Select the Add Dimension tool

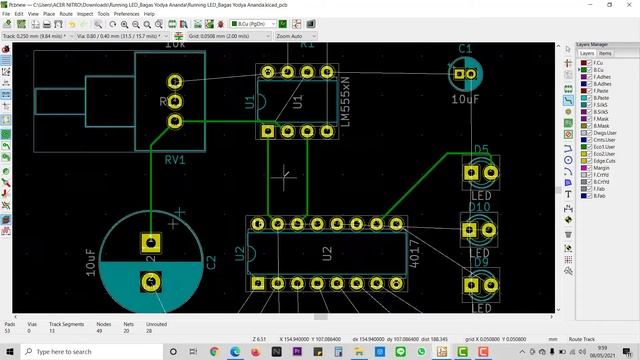tap(568, 209)
